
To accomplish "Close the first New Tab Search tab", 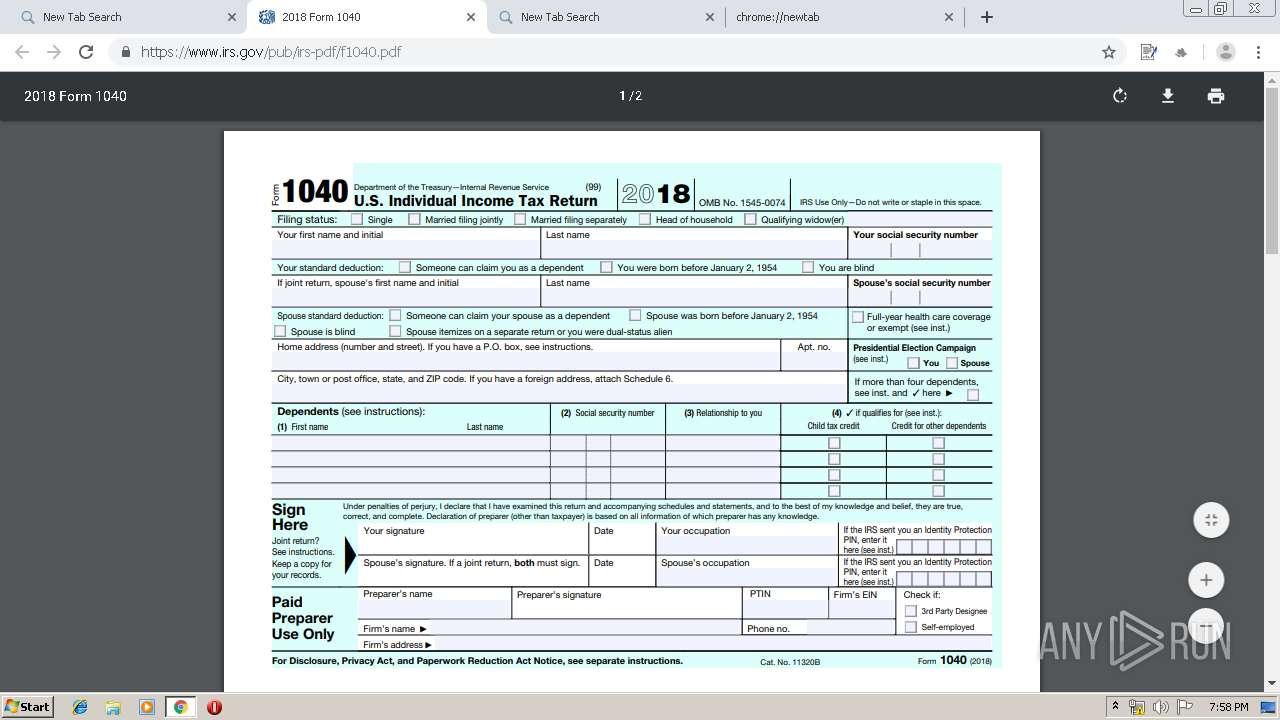I will click(x=232, y=17).
